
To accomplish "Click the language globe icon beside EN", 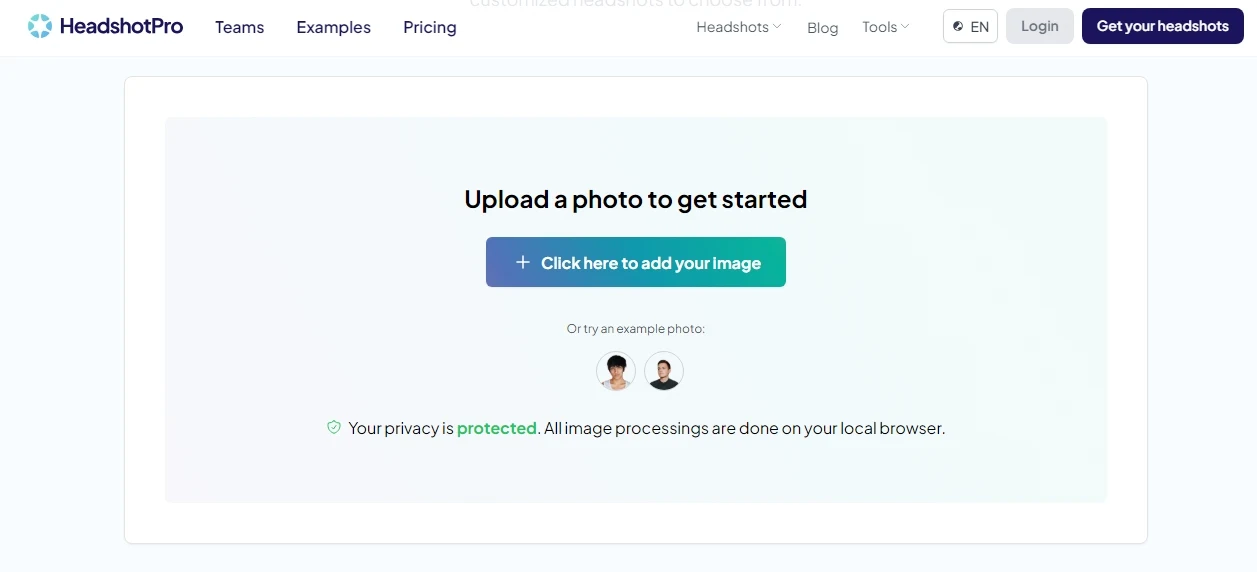I will [x=958, y=27].
